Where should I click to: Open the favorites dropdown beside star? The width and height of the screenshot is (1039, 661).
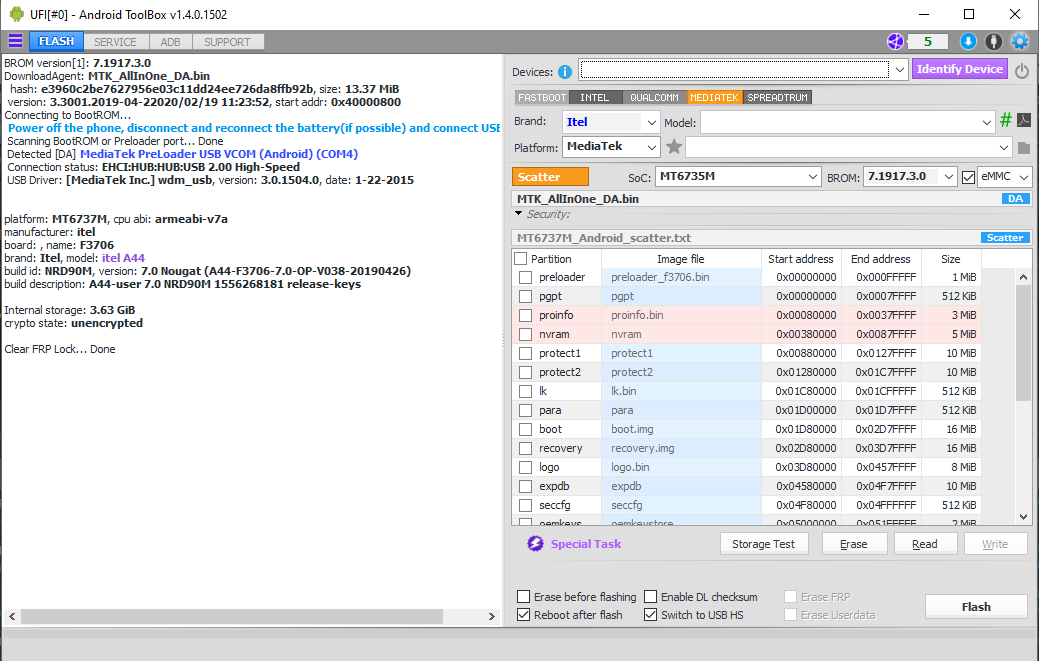point(1004,147)
